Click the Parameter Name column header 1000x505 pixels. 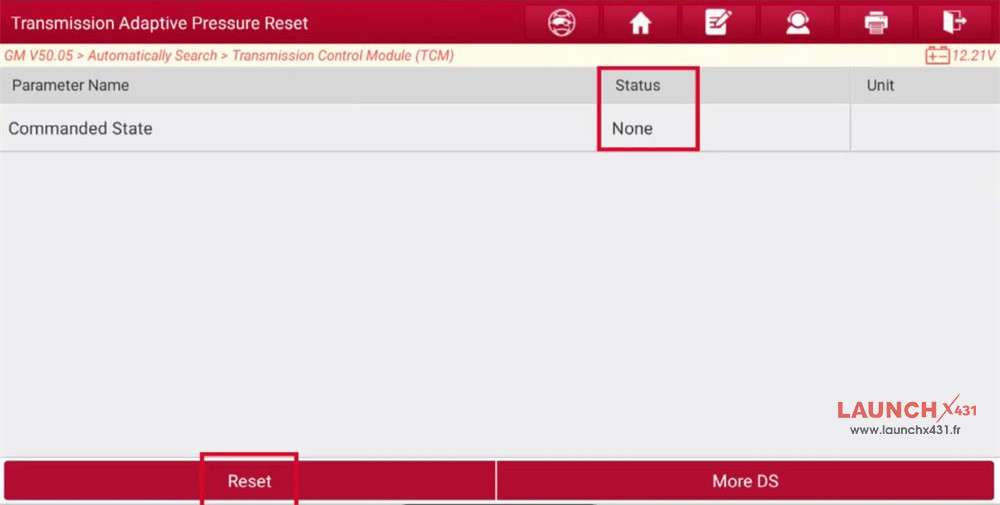click(70, 85)
